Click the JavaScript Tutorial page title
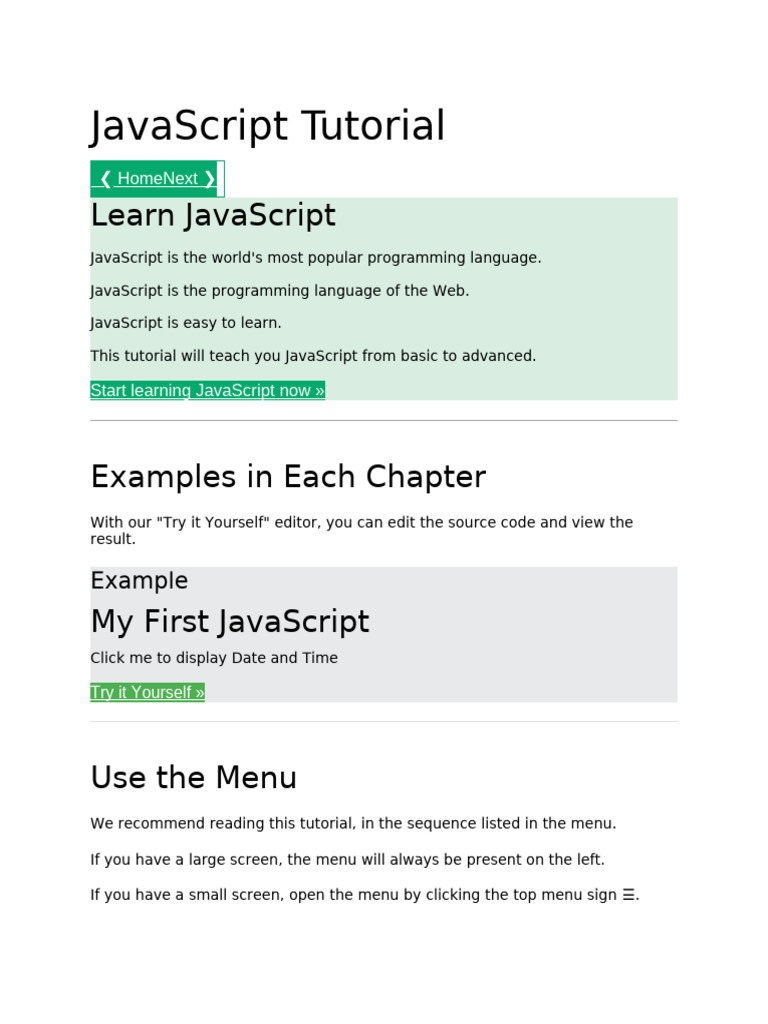This screenshot has width=768, height=1024. 267,127
